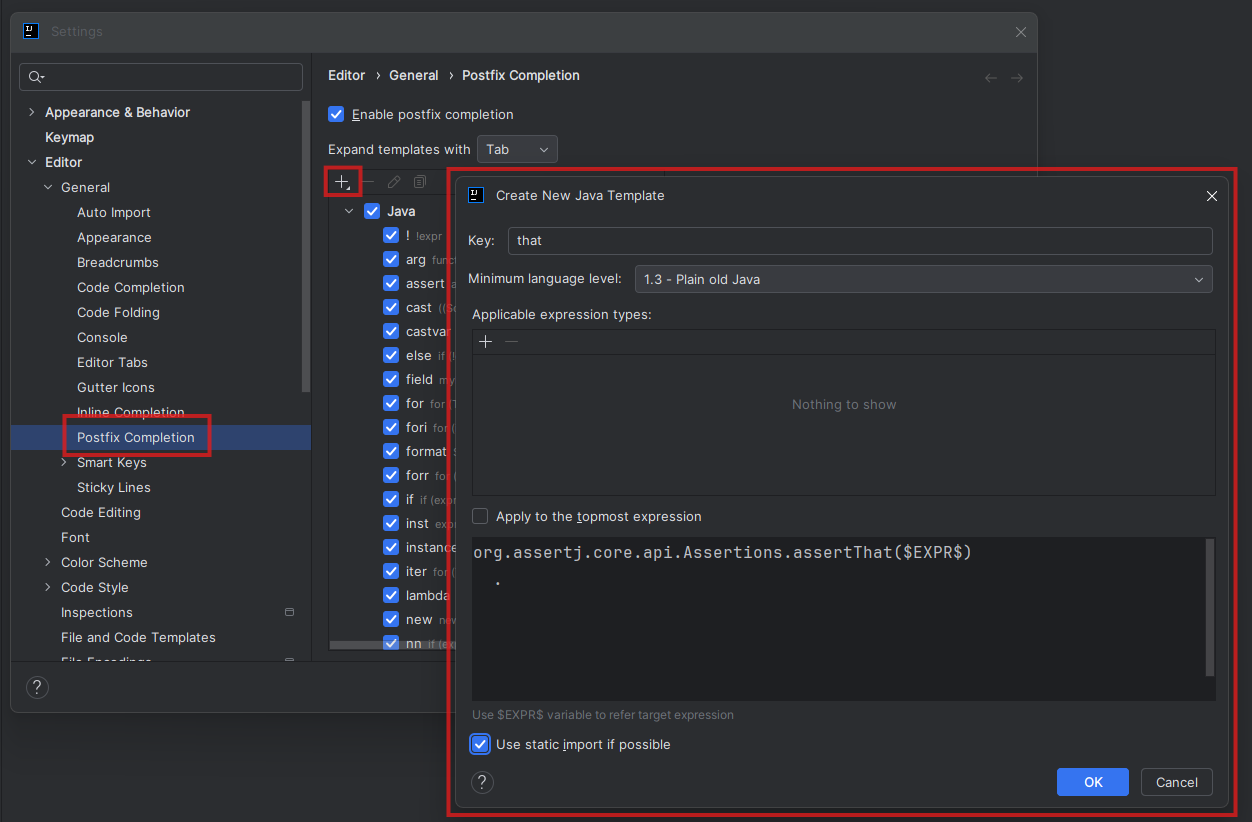
Task: Click the edit template pencil icon
Action: [394, 182]
